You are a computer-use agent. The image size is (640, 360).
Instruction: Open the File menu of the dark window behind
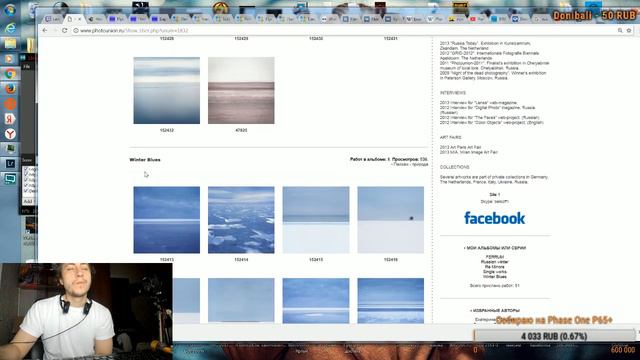click(27, 66)
